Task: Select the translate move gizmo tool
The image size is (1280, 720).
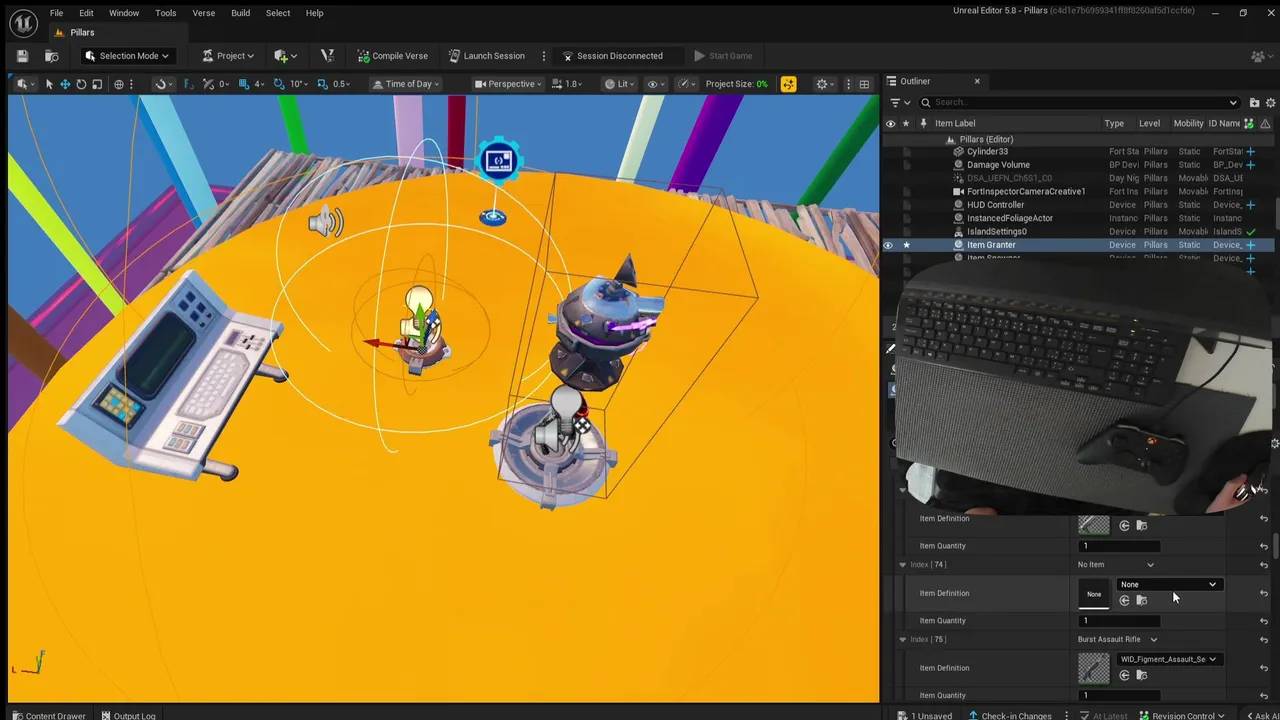Action: 65,84
